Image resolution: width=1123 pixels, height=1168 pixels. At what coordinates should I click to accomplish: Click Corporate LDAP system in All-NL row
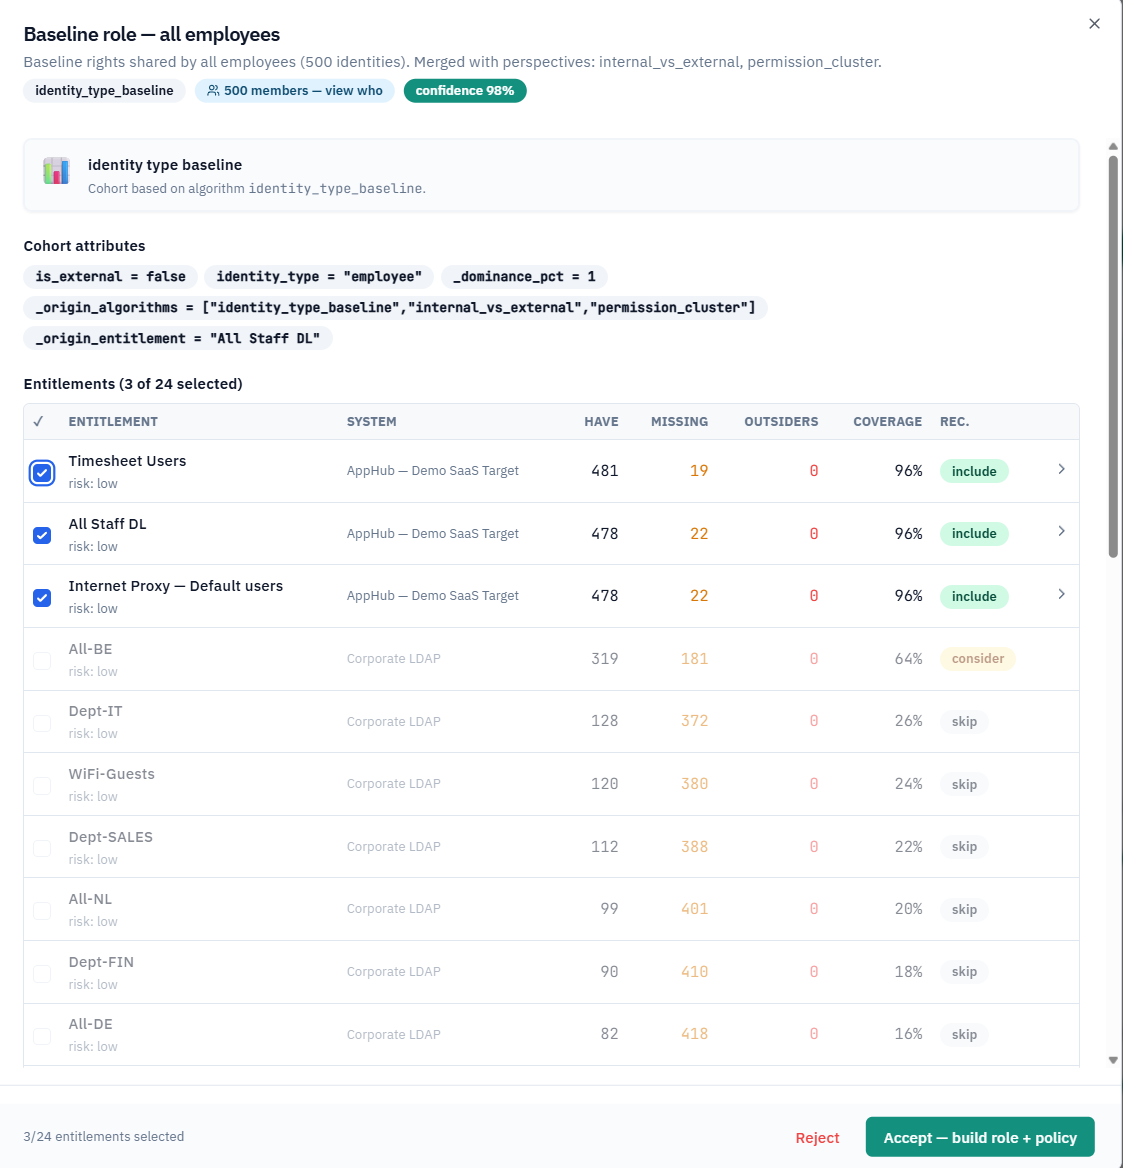(x=394, y=909)
